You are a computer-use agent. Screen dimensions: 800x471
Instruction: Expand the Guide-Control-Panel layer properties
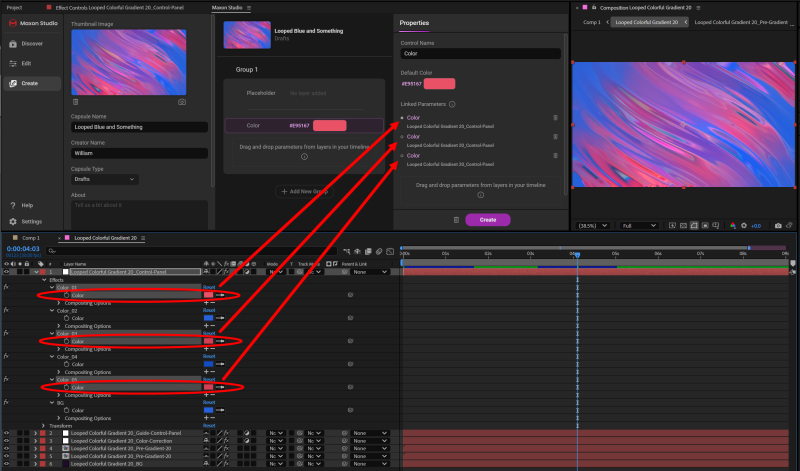tap(35, 433)
